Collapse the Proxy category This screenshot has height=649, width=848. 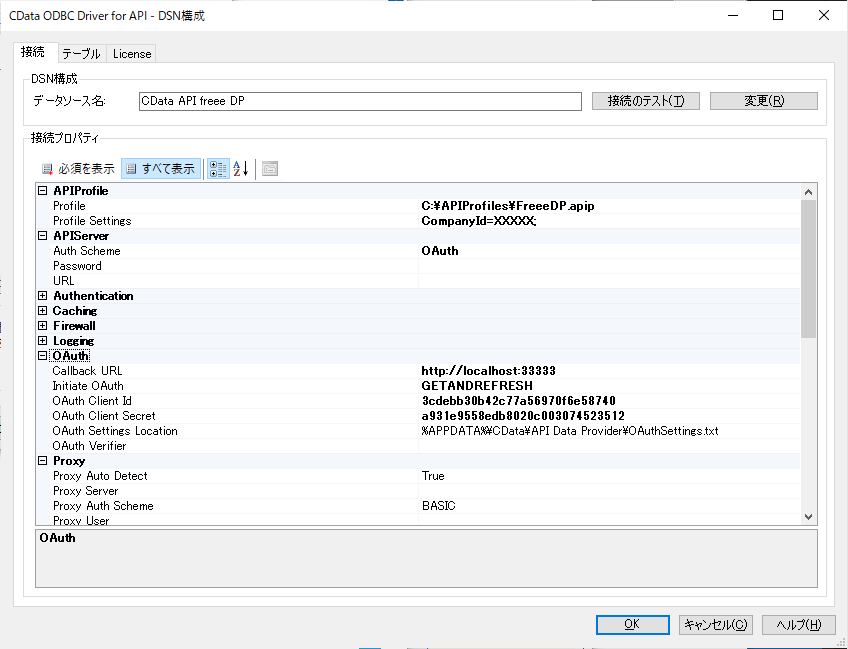pyautogui.click(x=43, y=461)
